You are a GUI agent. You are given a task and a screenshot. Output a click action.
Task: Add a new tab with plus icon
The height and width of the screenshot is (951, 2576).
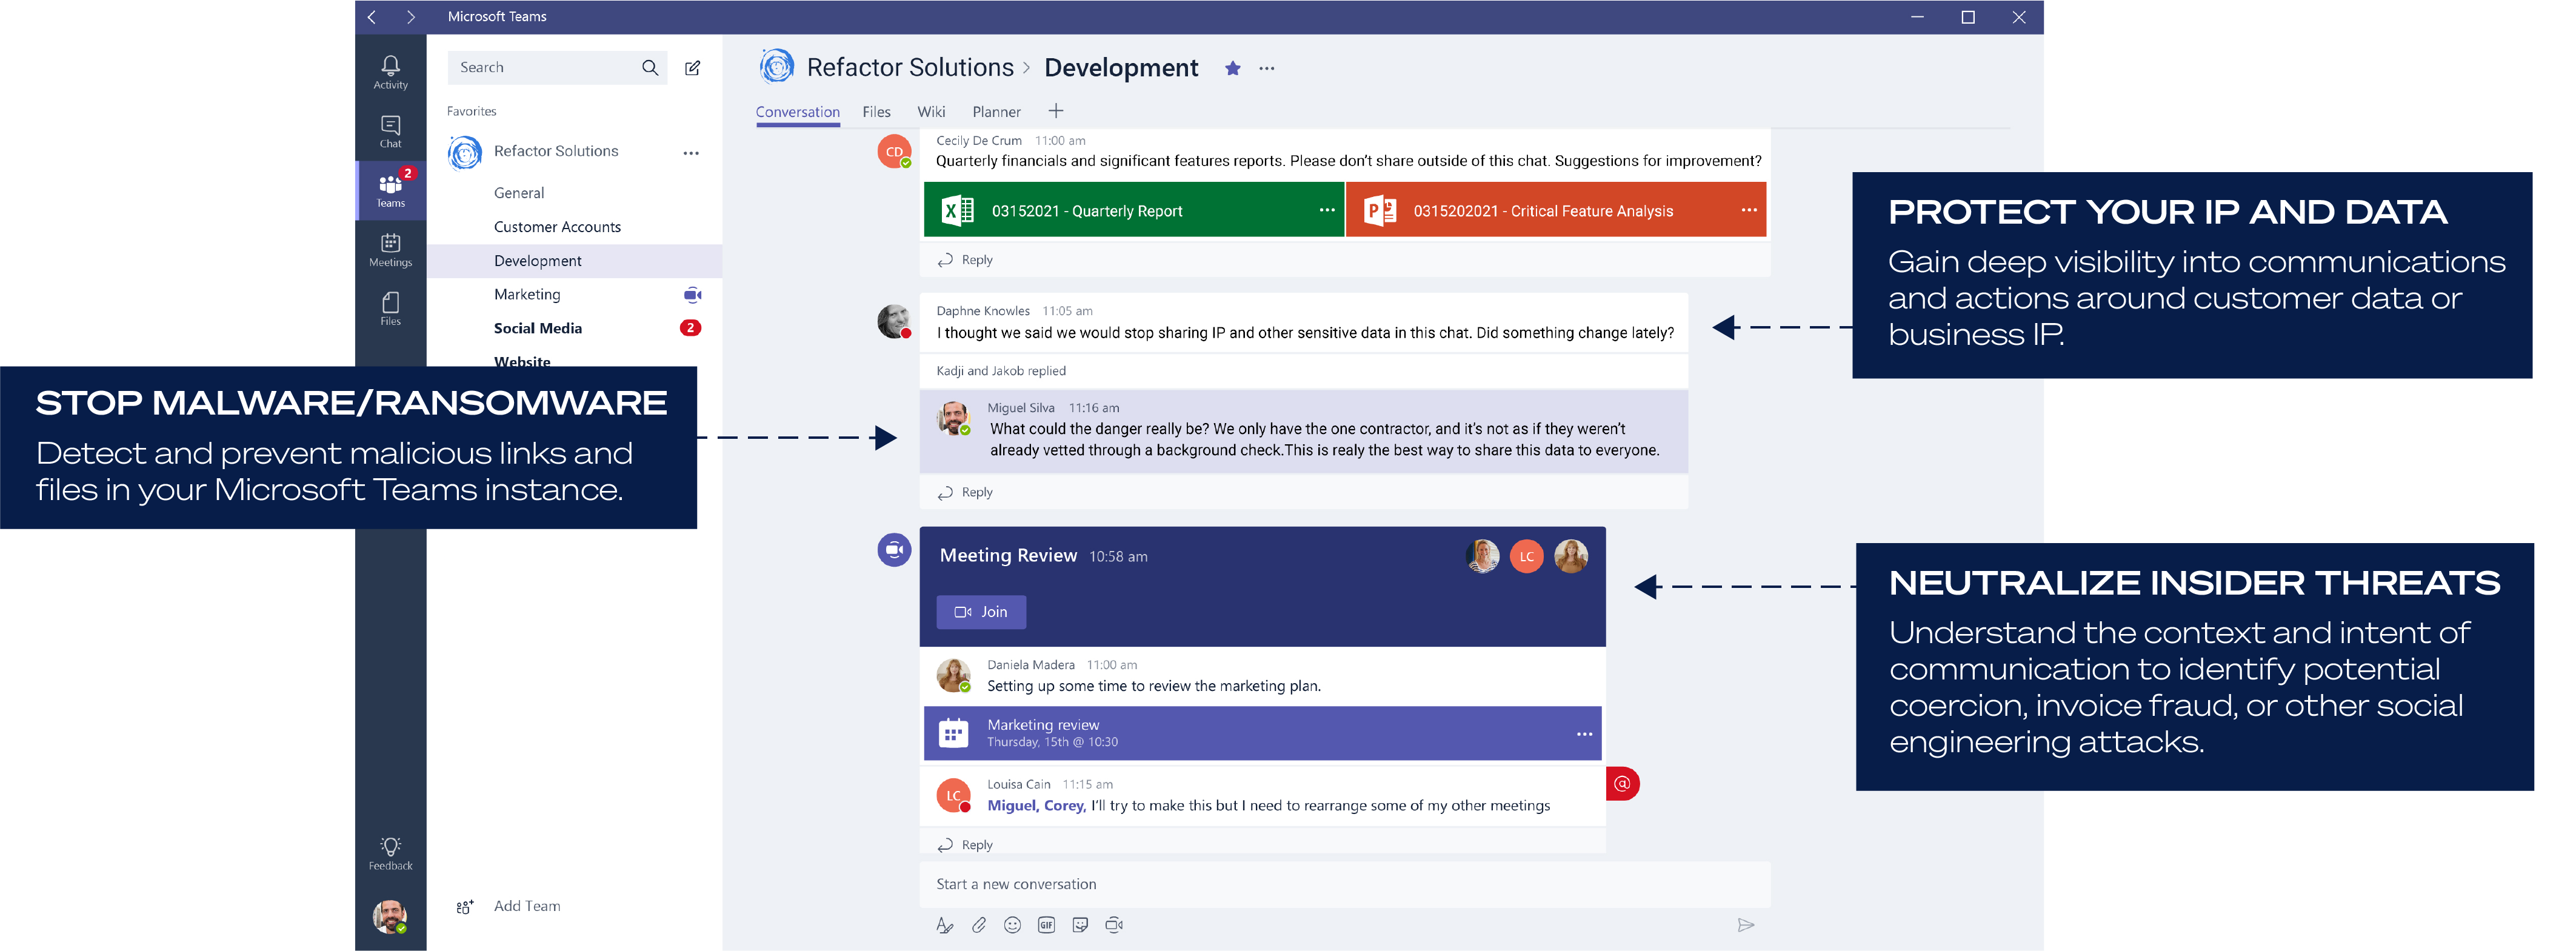click(1055, 111)
